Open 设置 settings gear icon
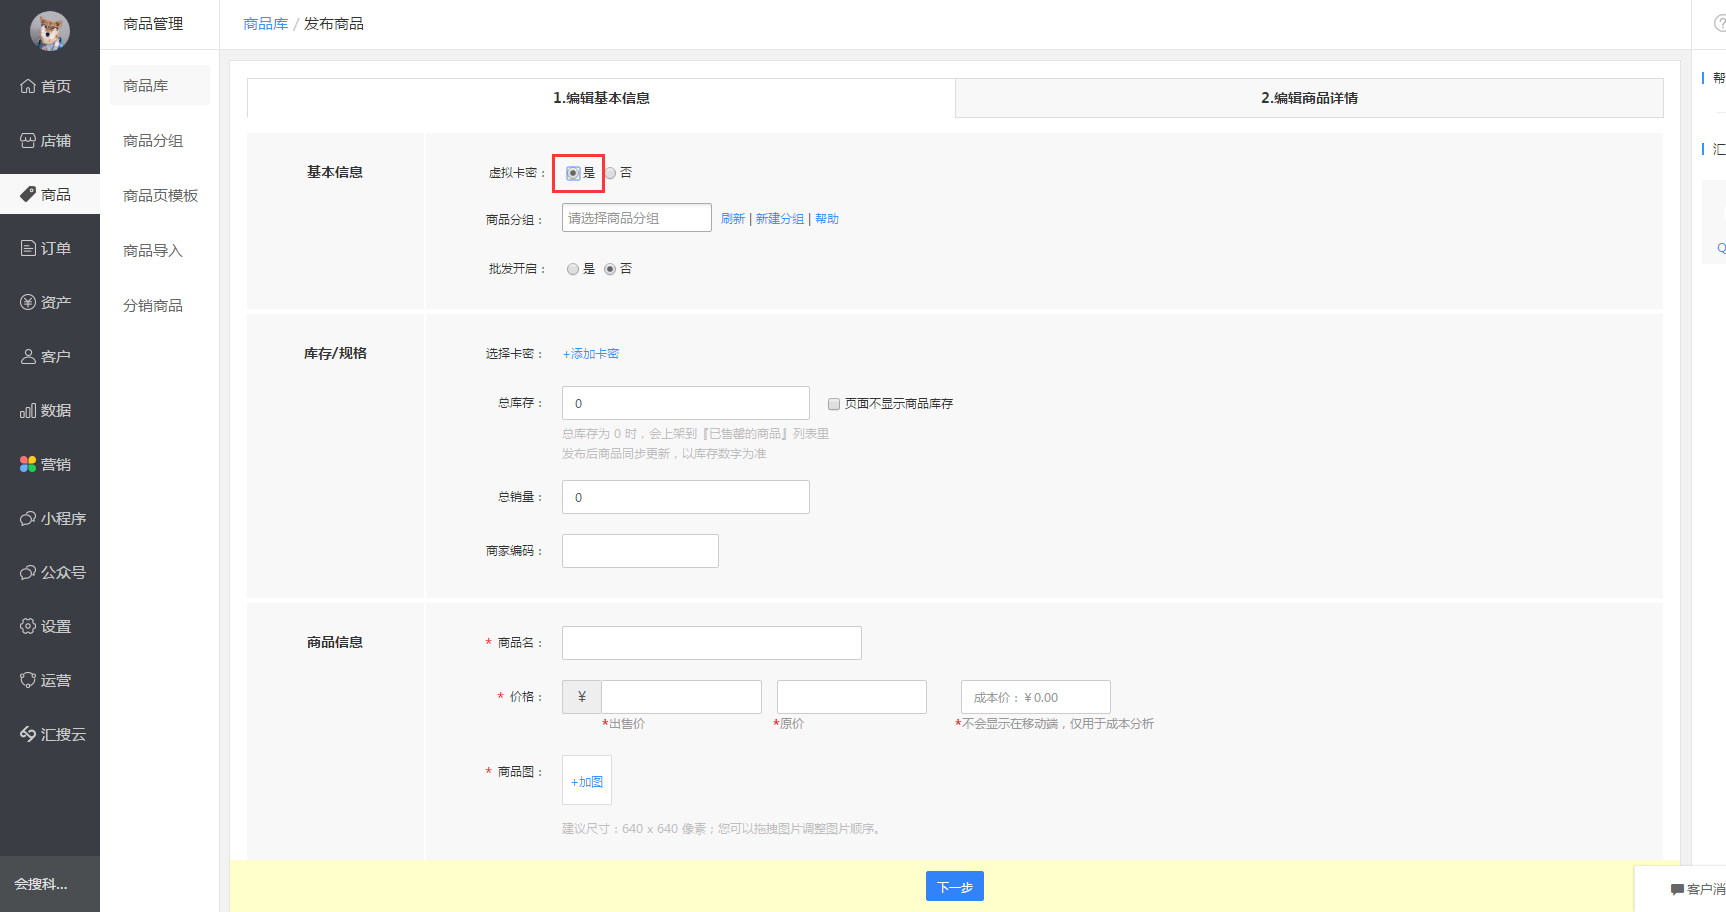The width and height of the screenshot is (1726, 912). tap(28, 627)
